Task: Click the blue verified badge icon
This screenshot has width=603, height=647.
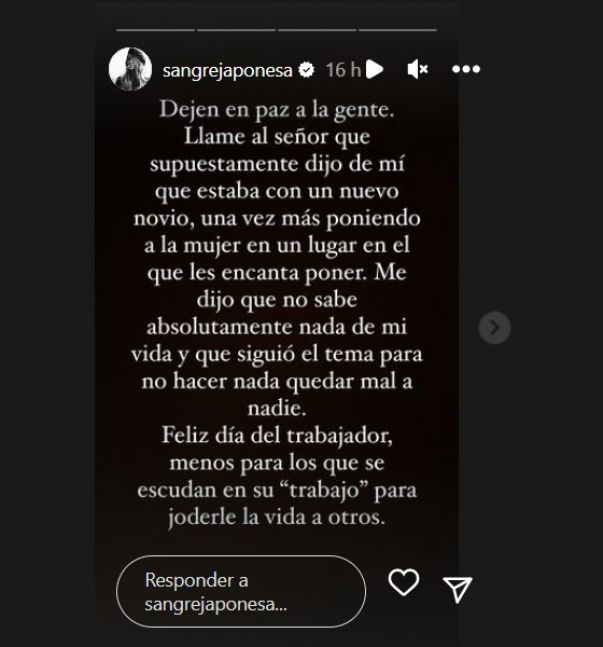Action: [x=306, y=70]
